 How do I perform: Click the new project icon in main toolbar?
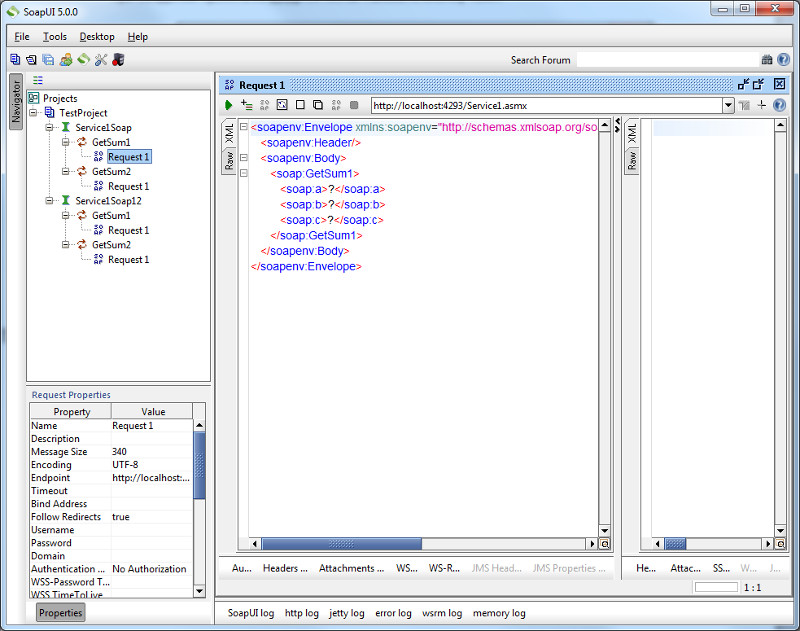pos(15,60)
